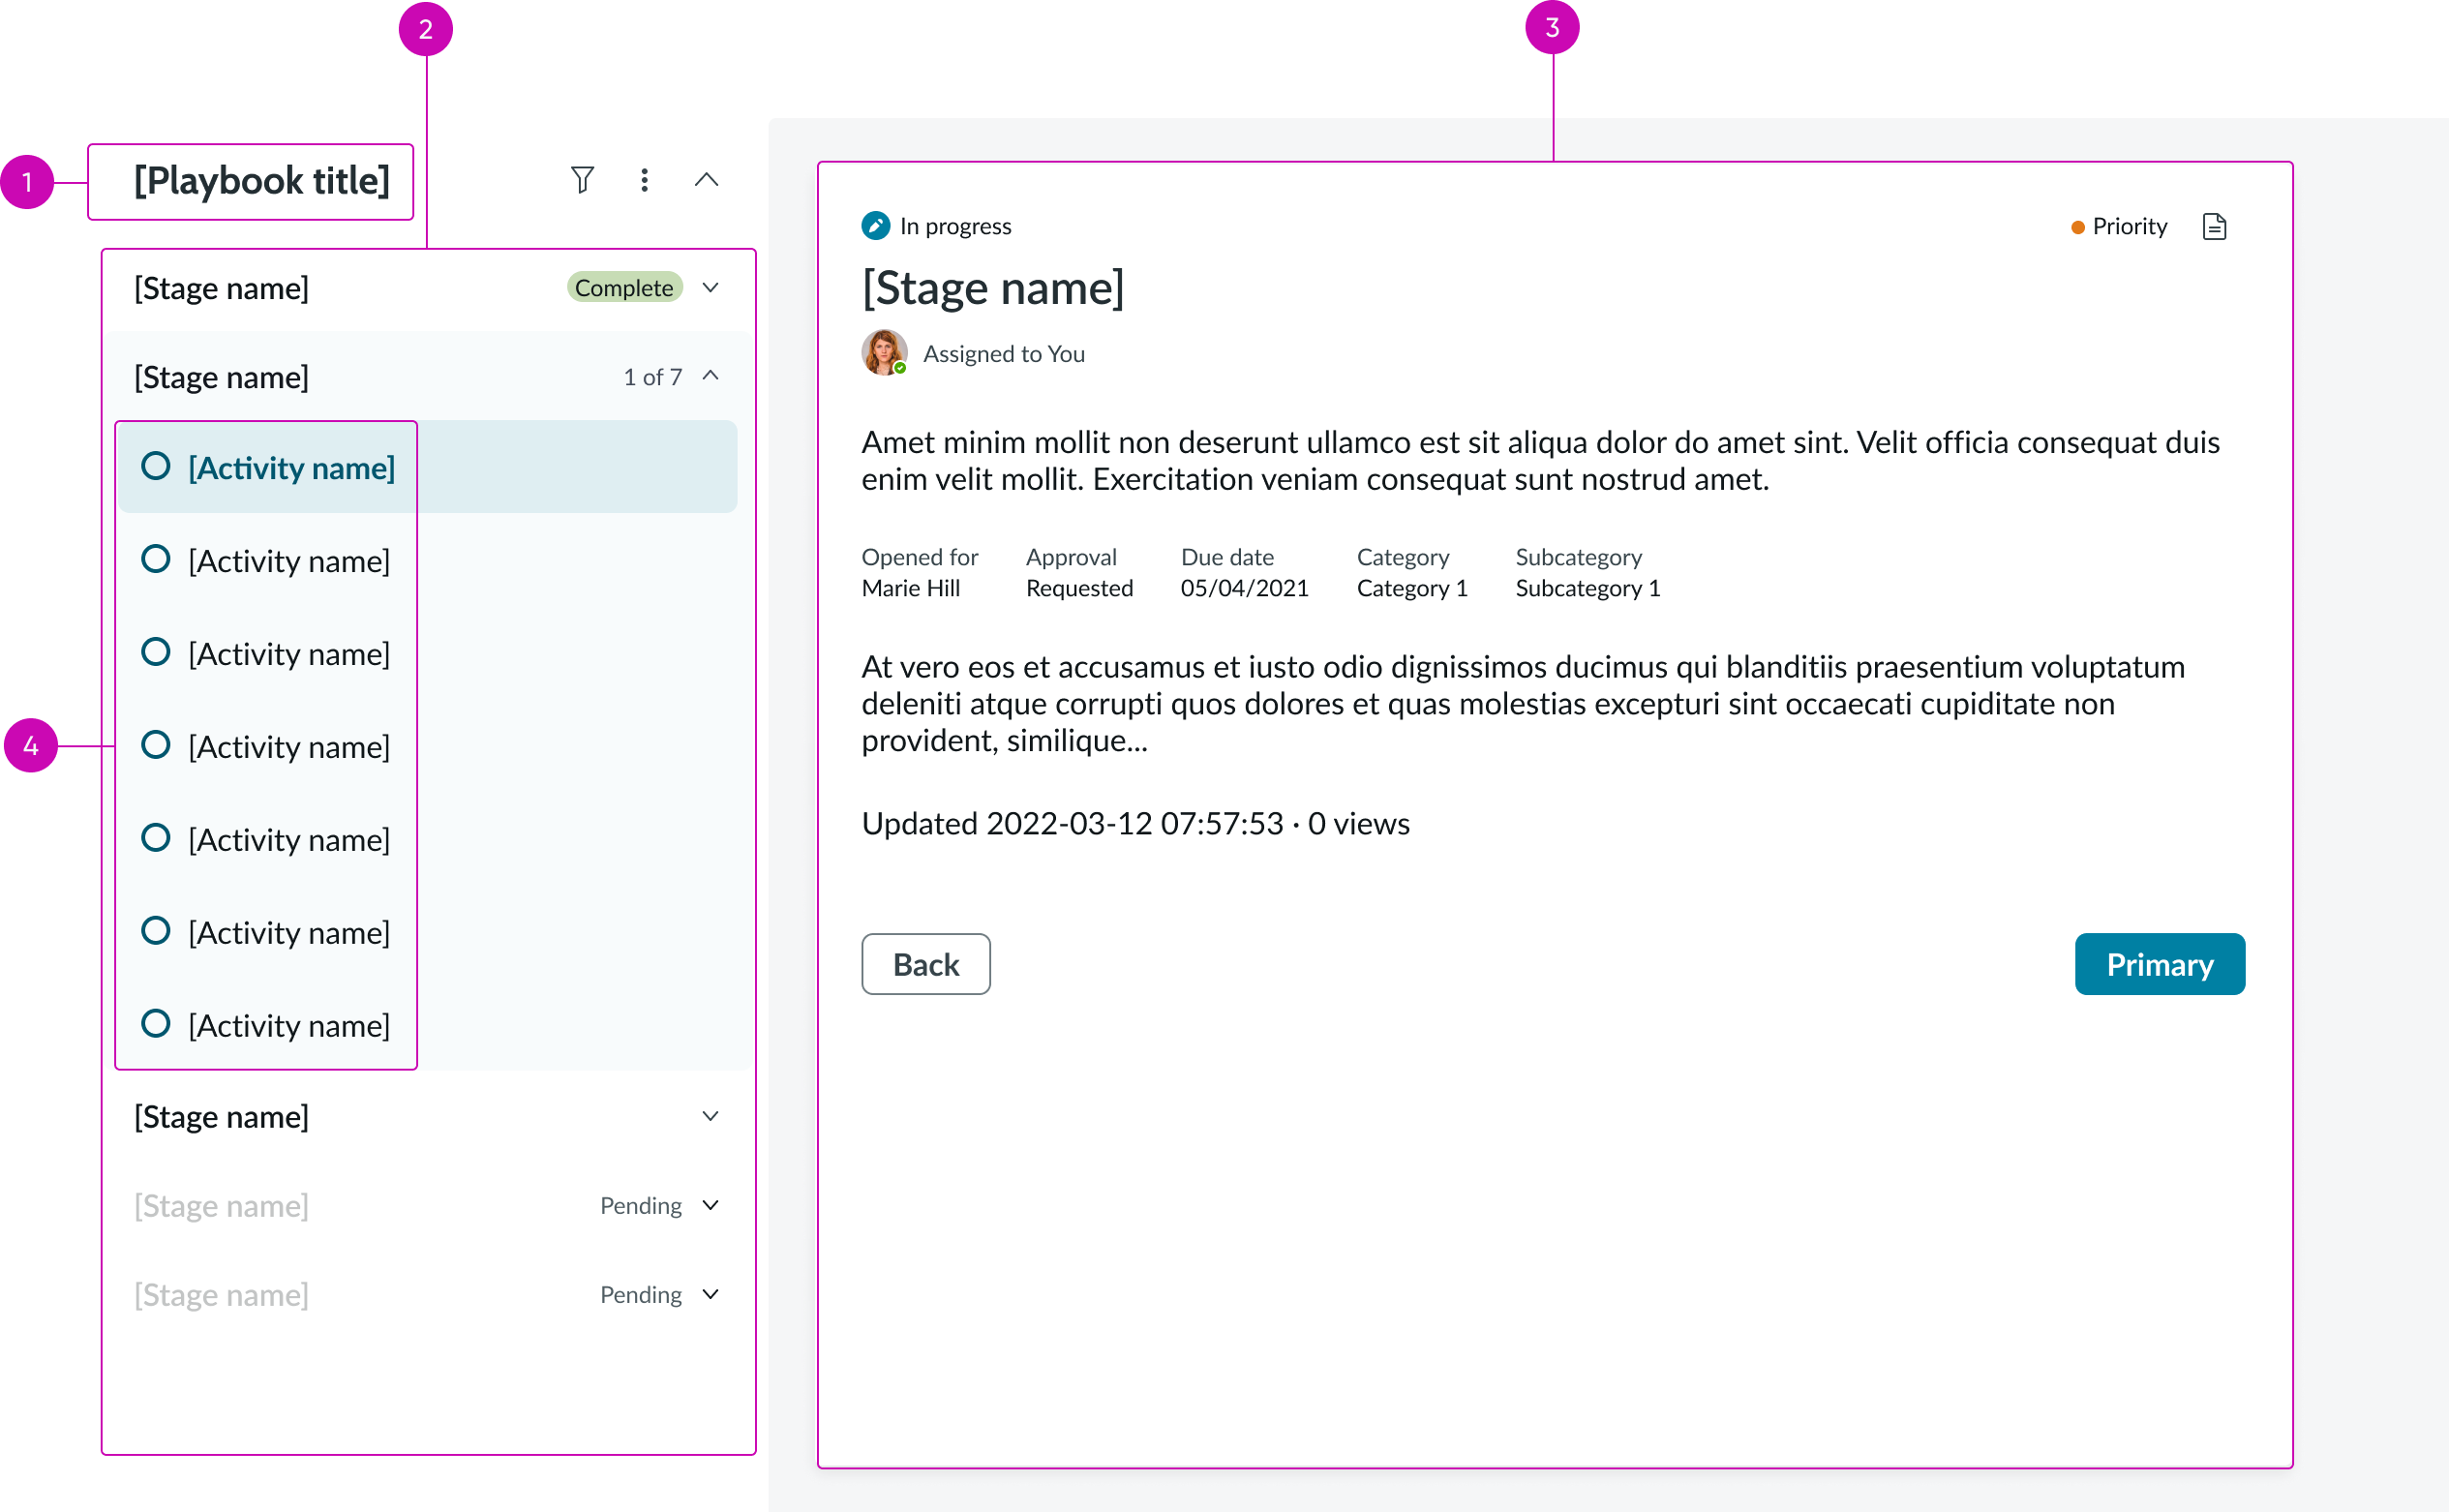Open the playbook filter icon

(x=582, y=180)
